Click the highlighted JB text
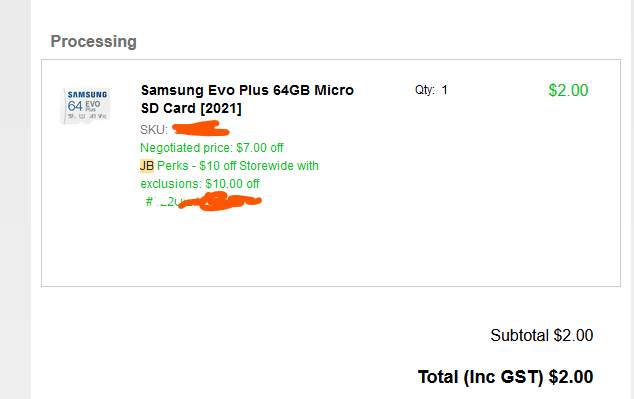Viewport: 634px width, 399px height. 147,166
